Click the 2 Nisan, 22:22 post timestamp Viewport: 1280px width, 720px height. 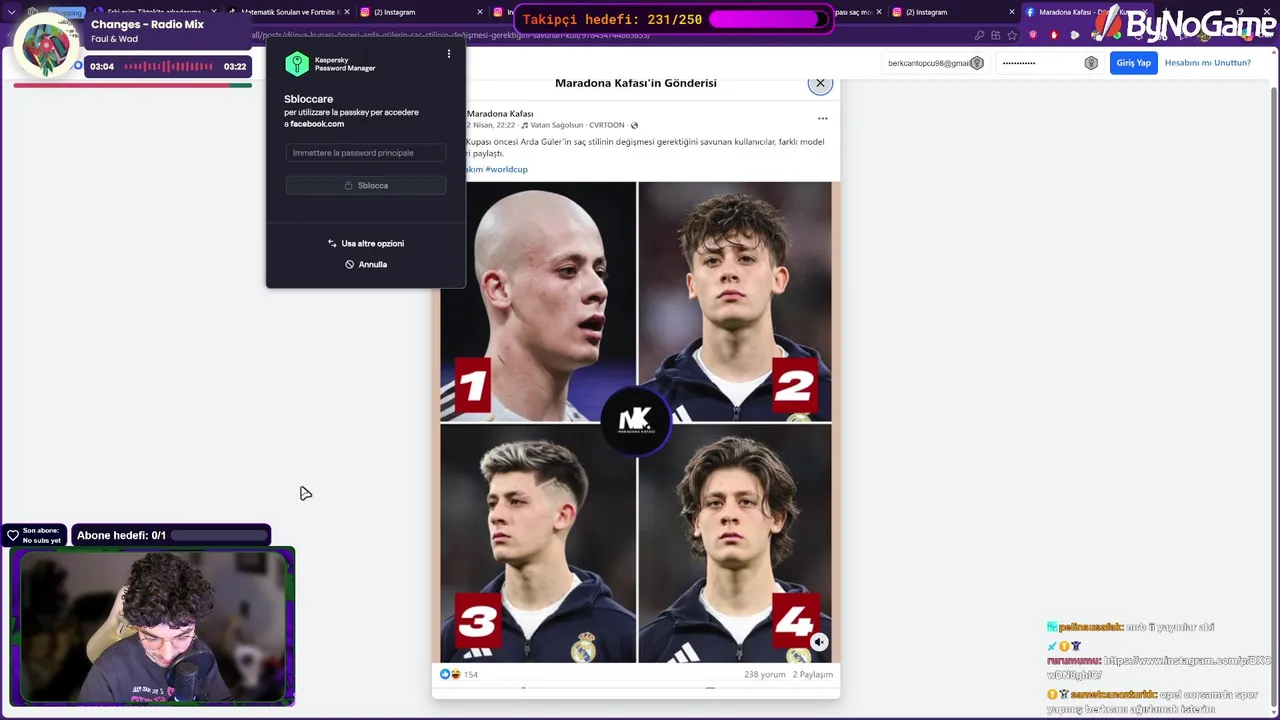click(x=490, y=125)
